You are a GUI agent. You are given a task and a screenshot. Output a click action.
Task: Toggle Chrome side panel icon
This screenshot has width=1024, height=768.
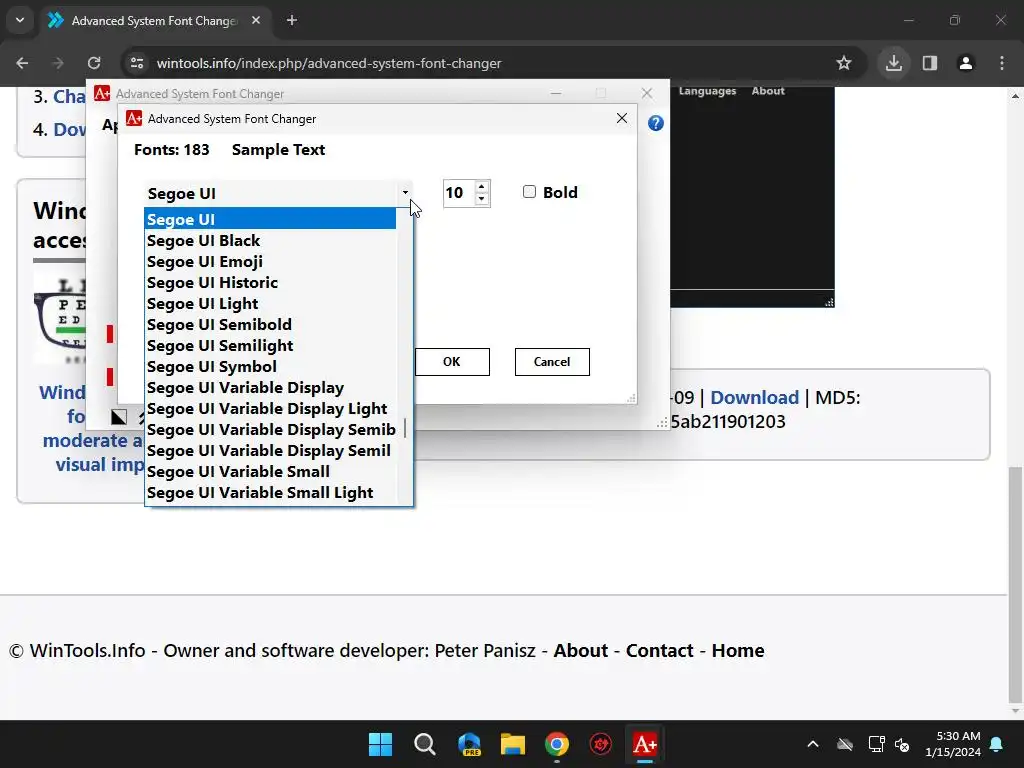click(930, 63)
